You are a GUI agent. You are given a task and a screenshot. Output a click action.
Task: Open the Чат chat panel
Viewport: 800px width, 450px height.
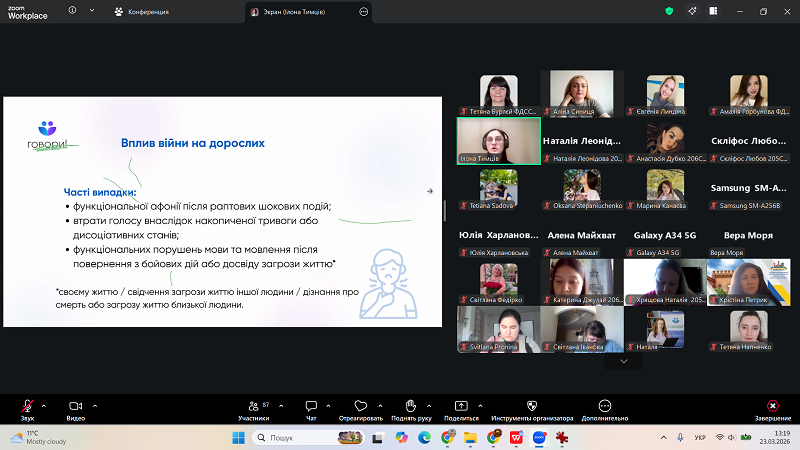coord(310,407)
